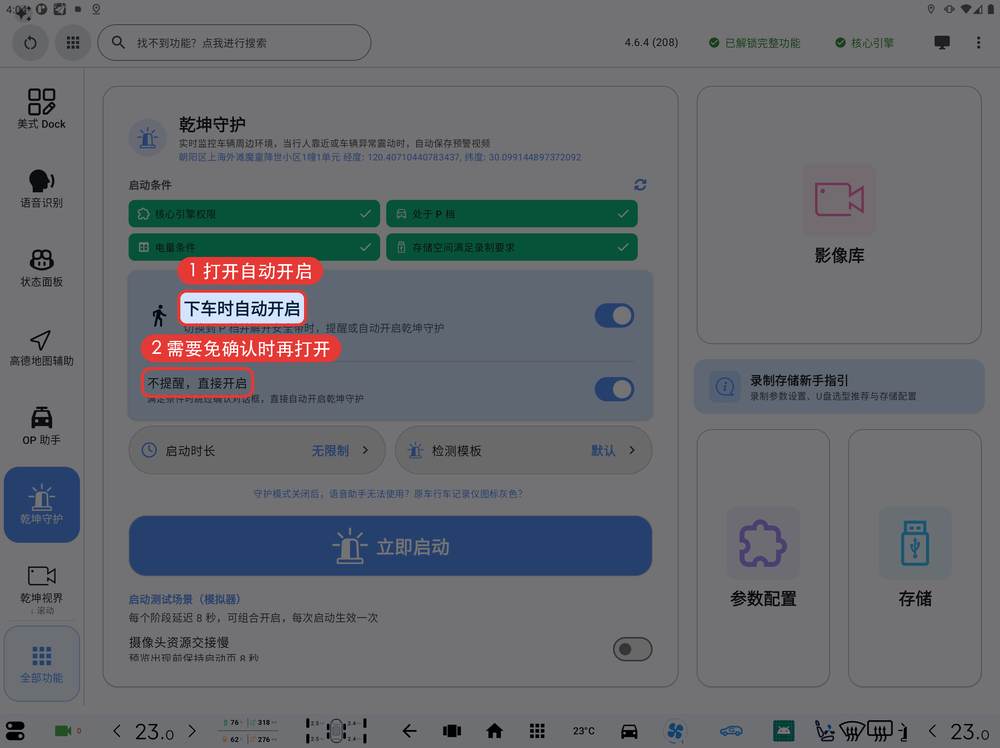
Task: Click the green camera recorder icon
Action: click(62, 731)
